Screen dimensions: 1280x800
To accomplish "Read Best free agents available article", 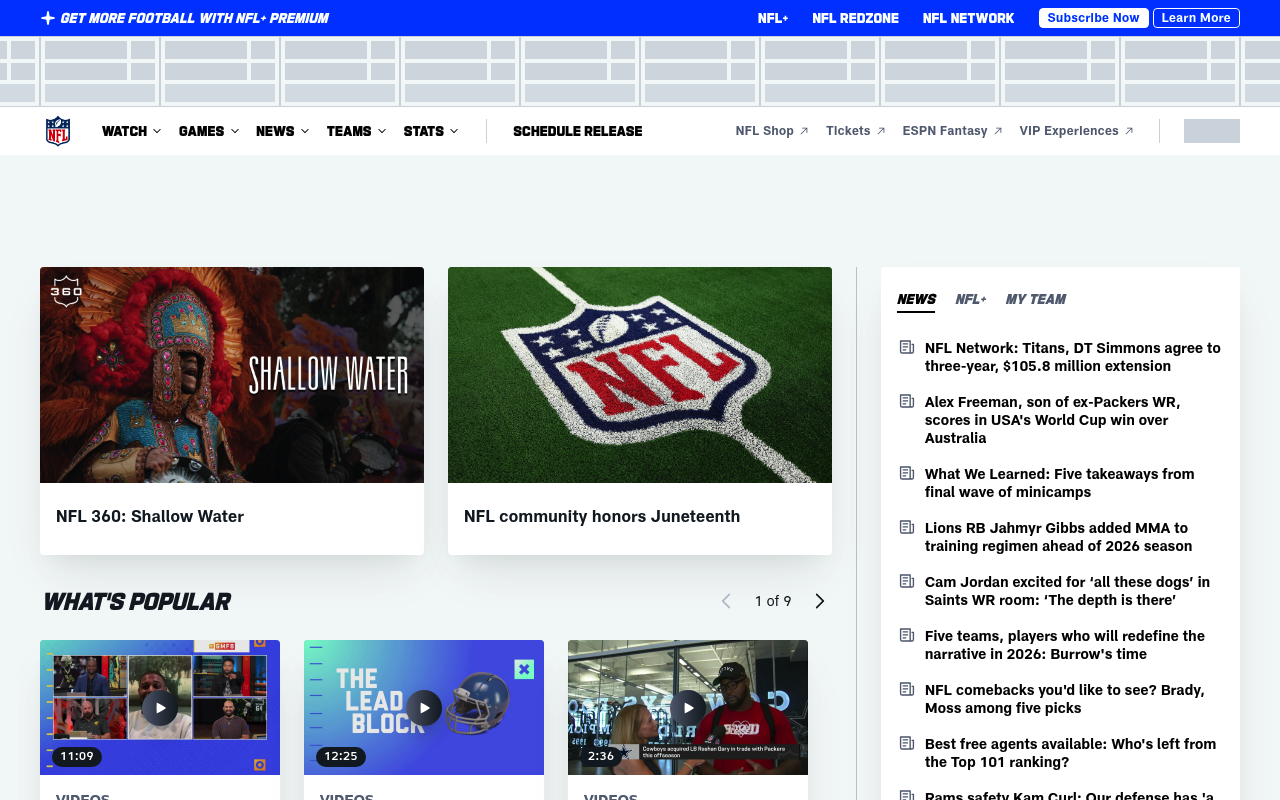I will point(1071,753).
